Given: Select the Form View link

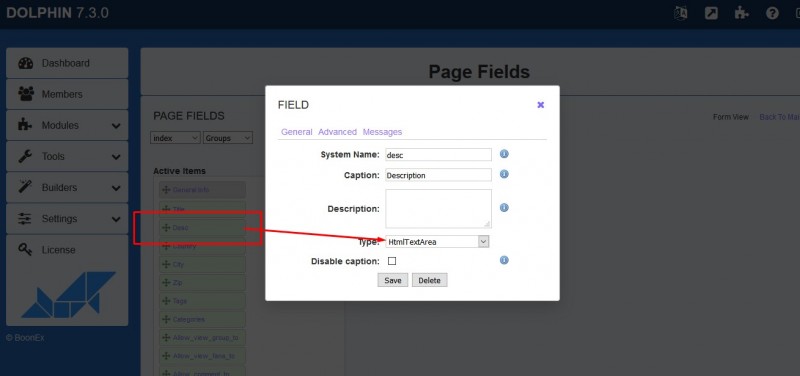Looking at the screenshot, I should click(x=731, y=117).
